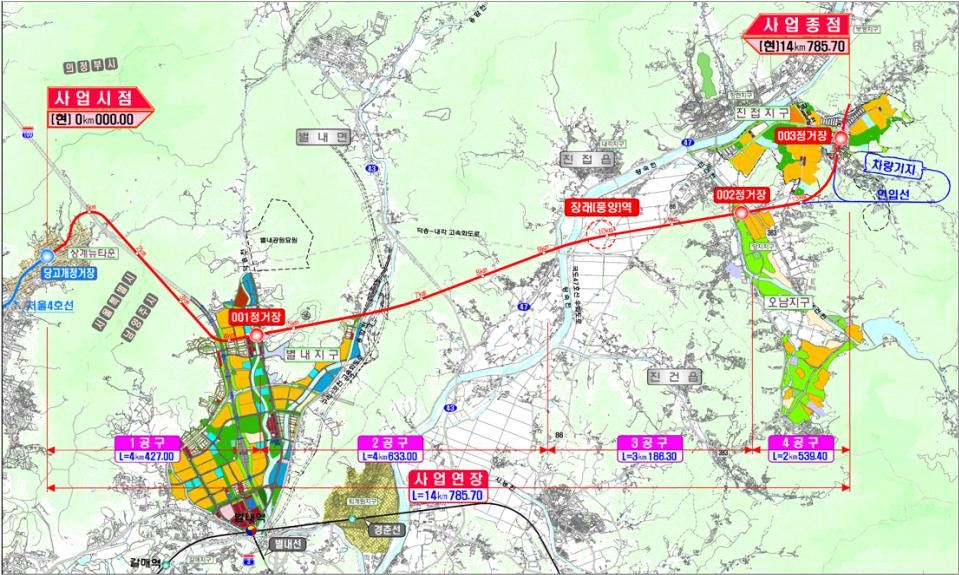The height and width of the screenshot is (575, 959).
Task: Click the 001정거장 station circle marker
Action: [257, 336]
